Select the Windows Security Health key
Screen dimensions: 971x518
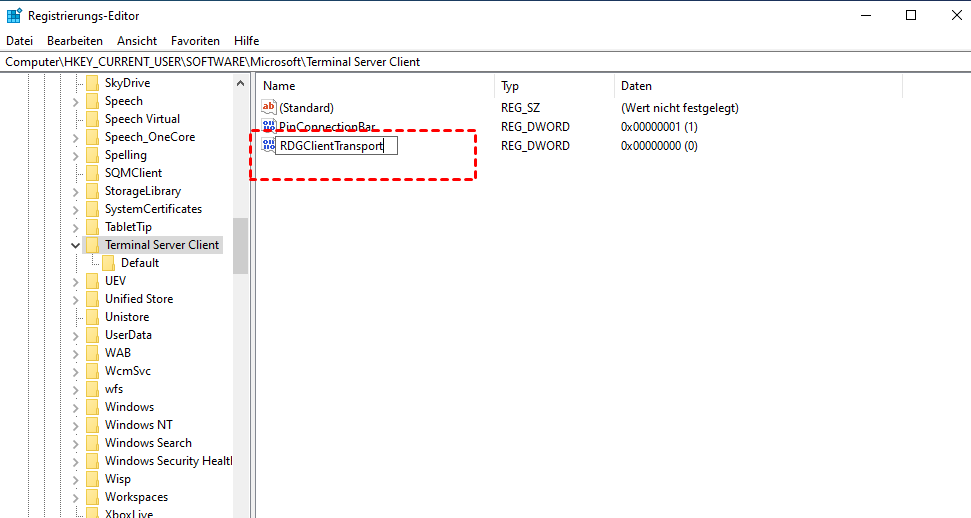pyautogui.click(x=168, y=461)
